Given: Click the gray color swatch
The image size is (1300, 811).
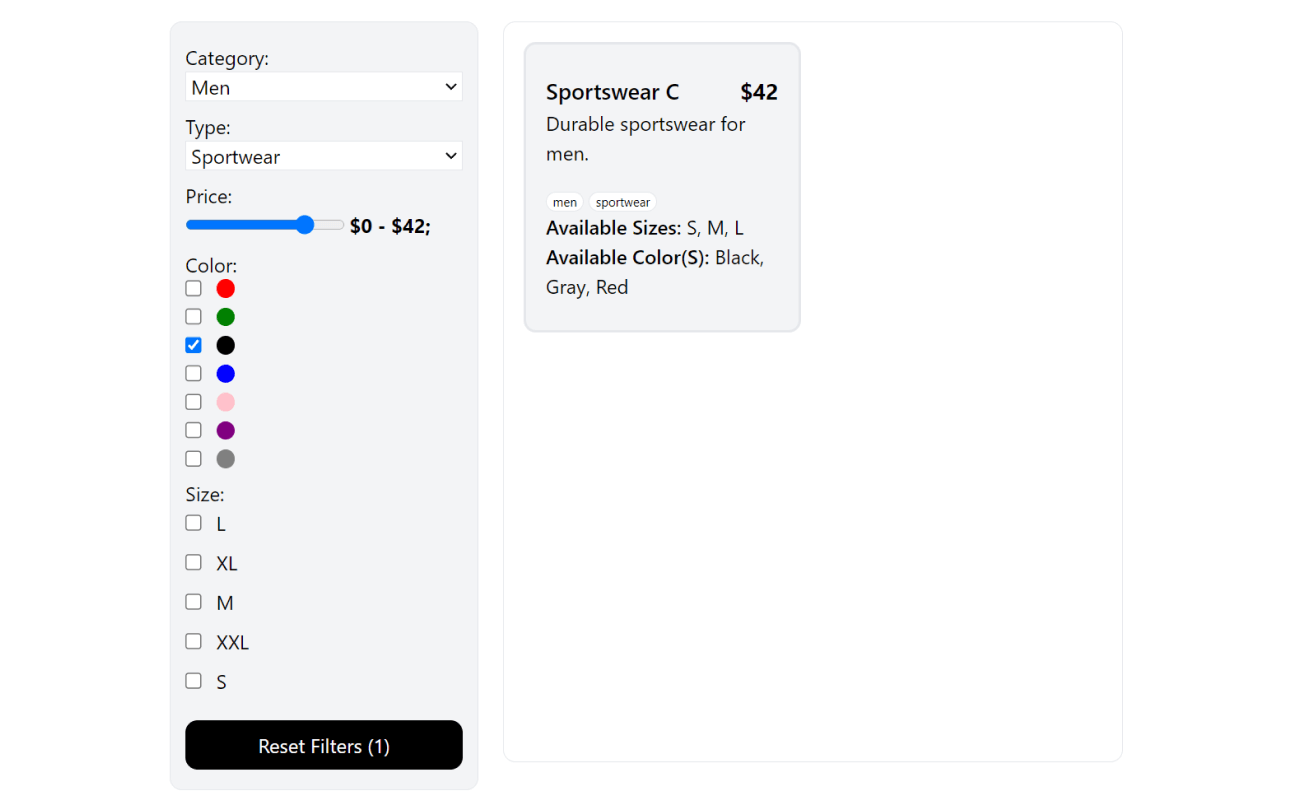Looking at the screenshot, I should 226,459.
